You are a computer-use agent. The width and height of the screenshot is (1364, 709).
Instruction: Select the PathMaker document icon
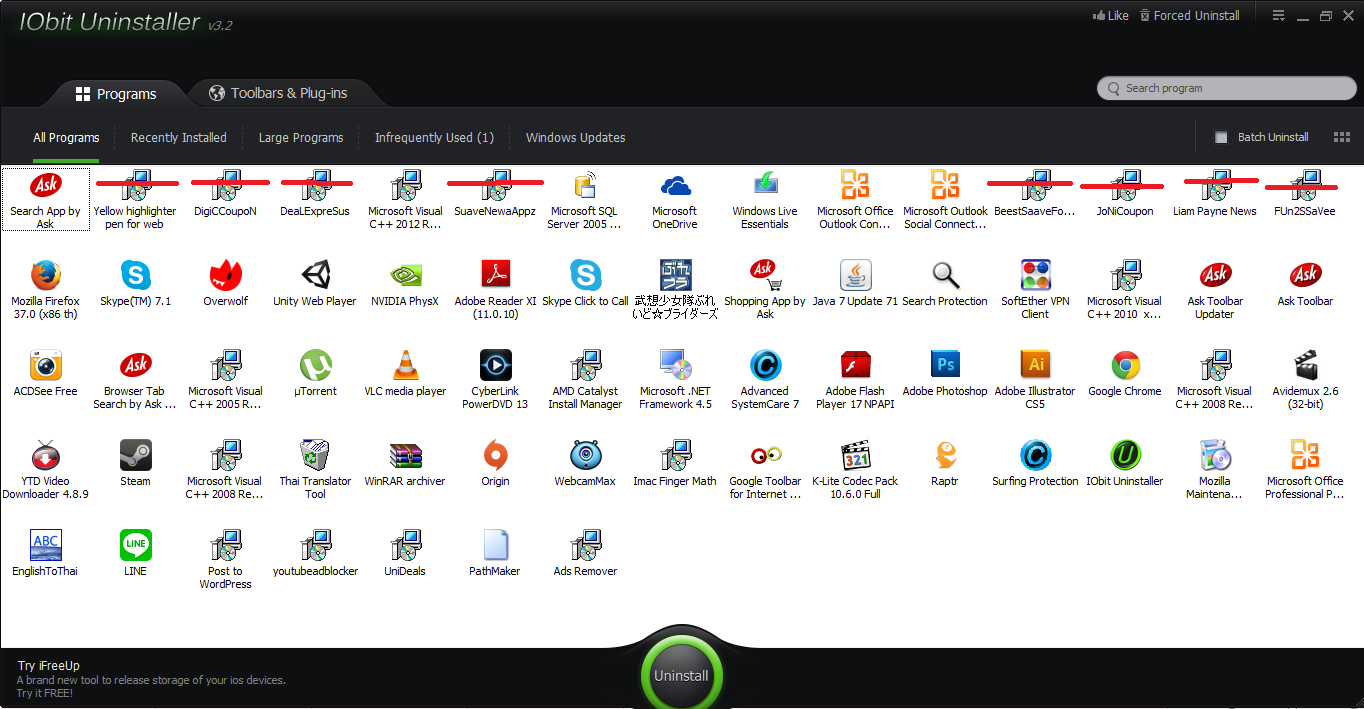click(495, 545)
